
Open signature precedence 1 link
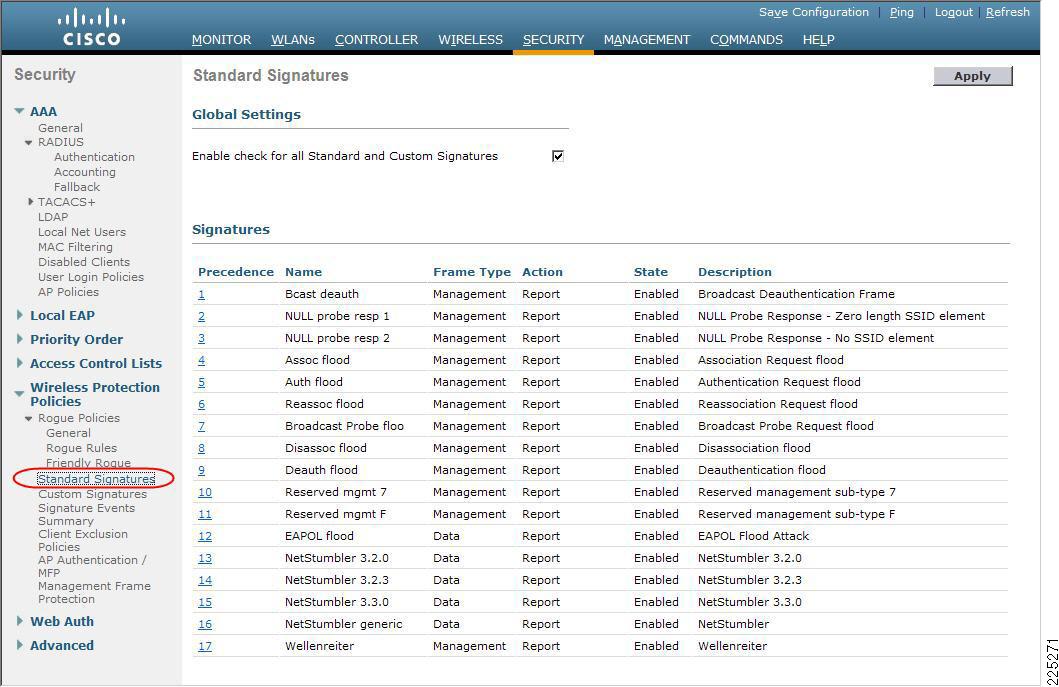point(201,295)
